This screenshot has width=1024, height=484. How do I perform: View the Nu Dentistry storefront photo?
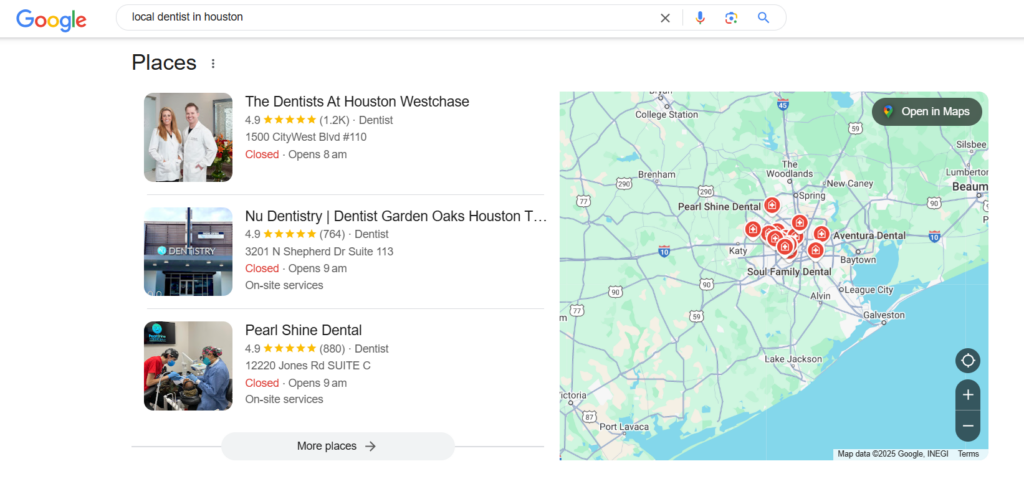tap(188, 251)
